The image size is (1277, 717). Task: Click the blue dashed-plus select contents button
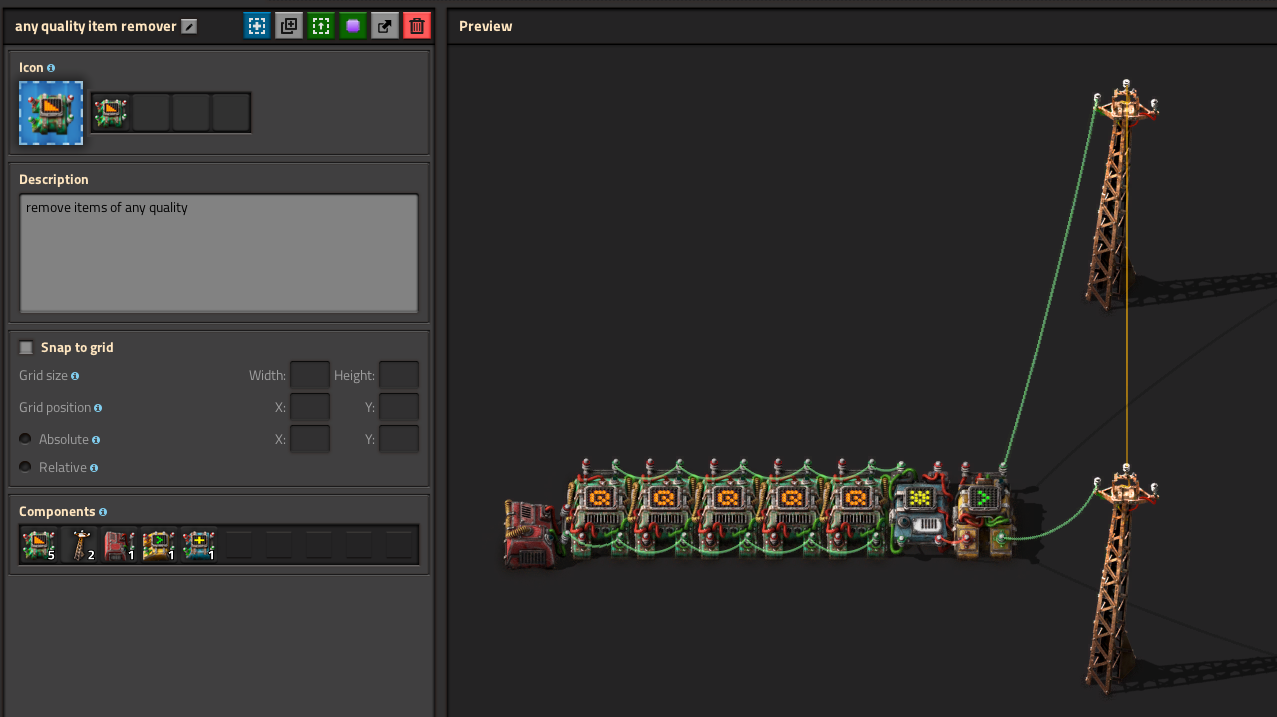[257, 26]
